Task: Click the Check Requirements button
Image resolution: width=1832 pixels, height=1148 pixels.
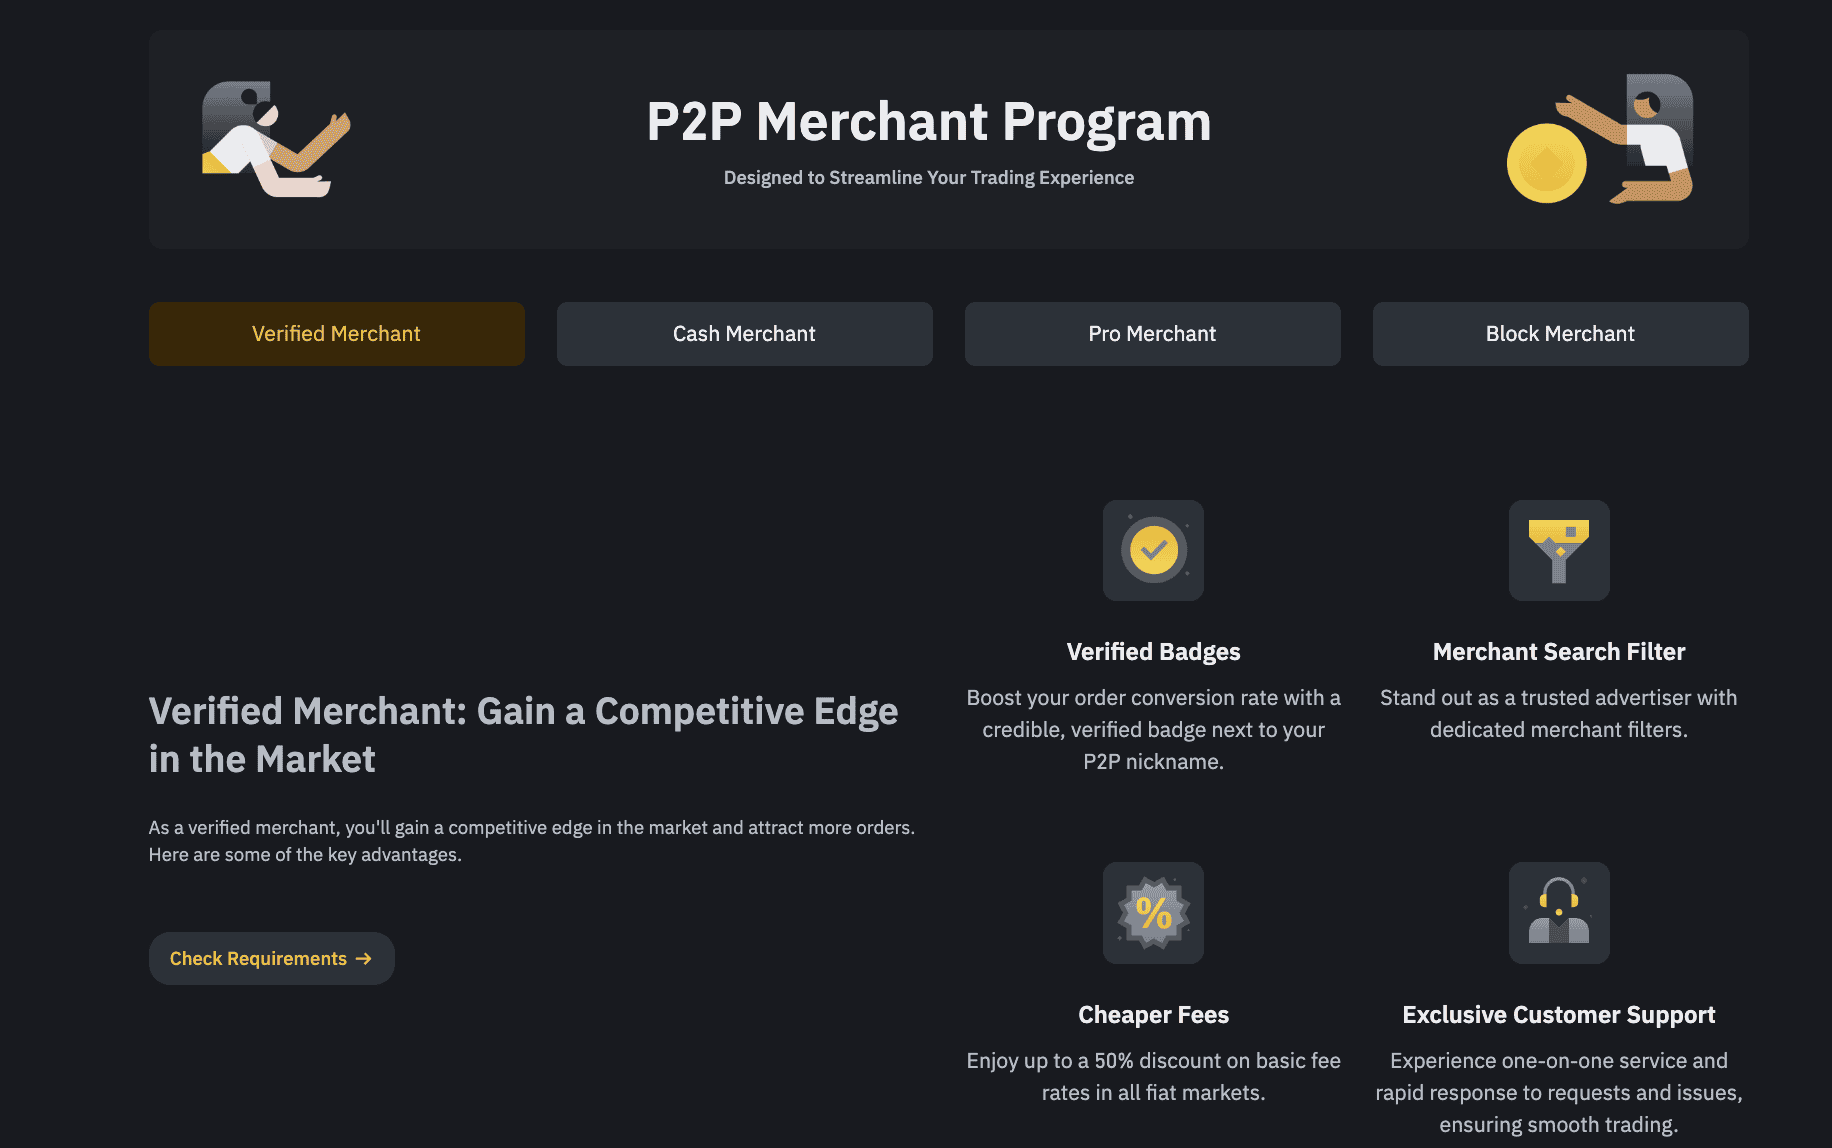Action: 272,958
